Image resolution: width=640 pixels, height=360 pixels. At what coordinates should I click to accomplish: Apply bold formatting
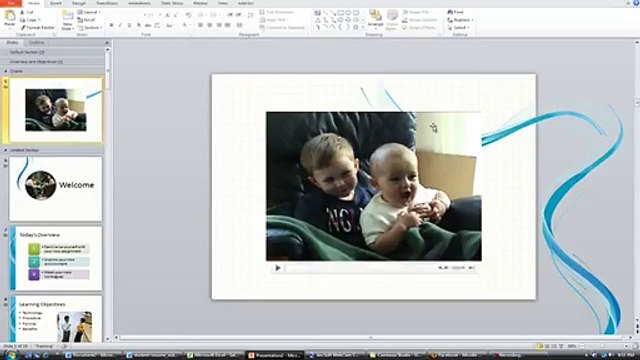111,25
